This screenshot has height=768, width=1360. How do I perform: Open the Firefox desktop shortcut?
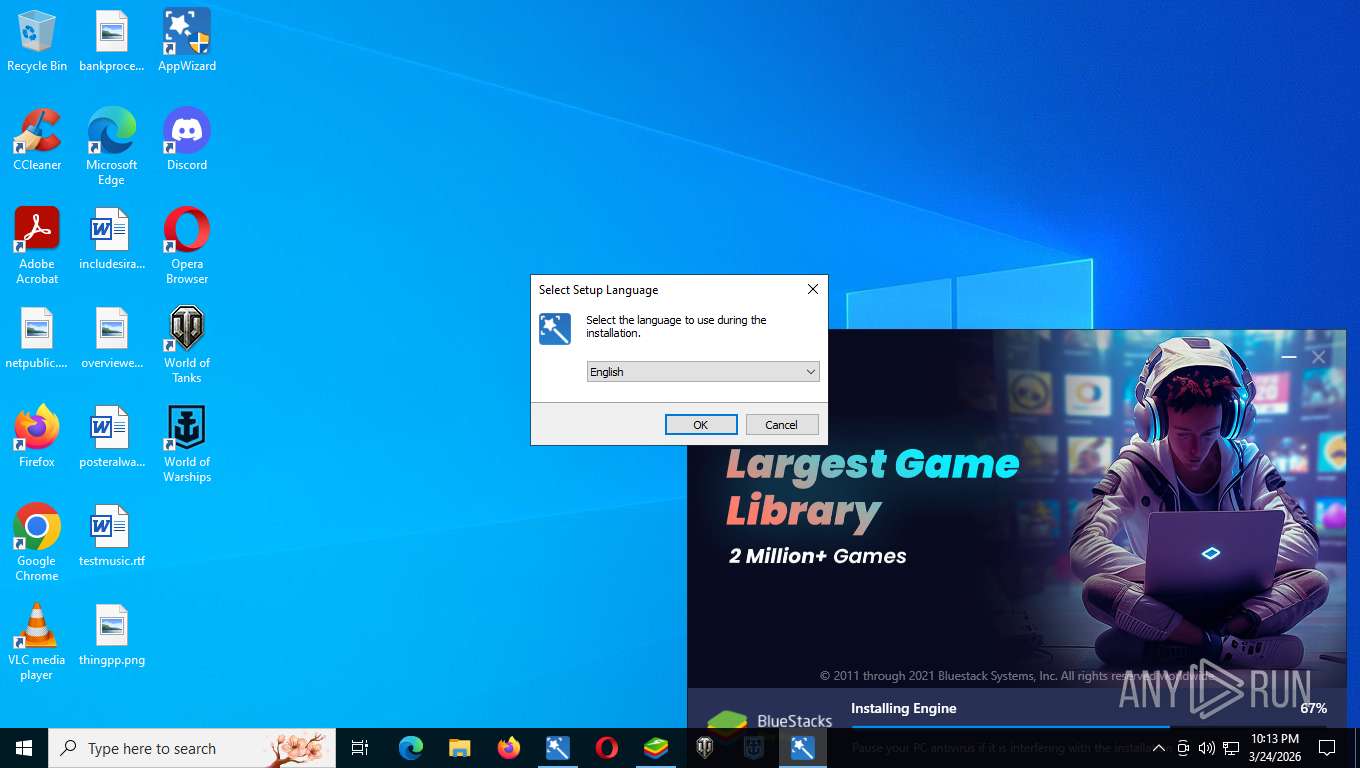tap(37, 437)
